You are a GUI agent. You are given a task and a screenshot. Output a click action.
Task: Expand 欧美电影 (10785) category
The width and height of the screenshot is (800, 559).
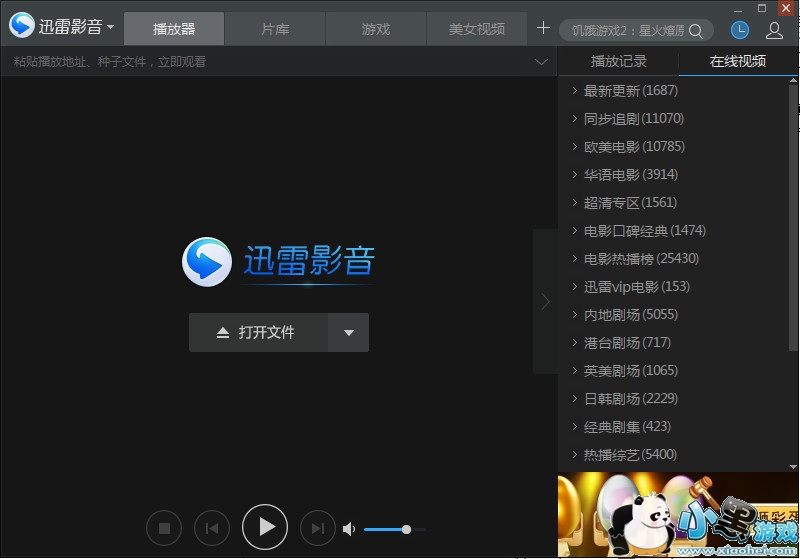coord(574,147)
